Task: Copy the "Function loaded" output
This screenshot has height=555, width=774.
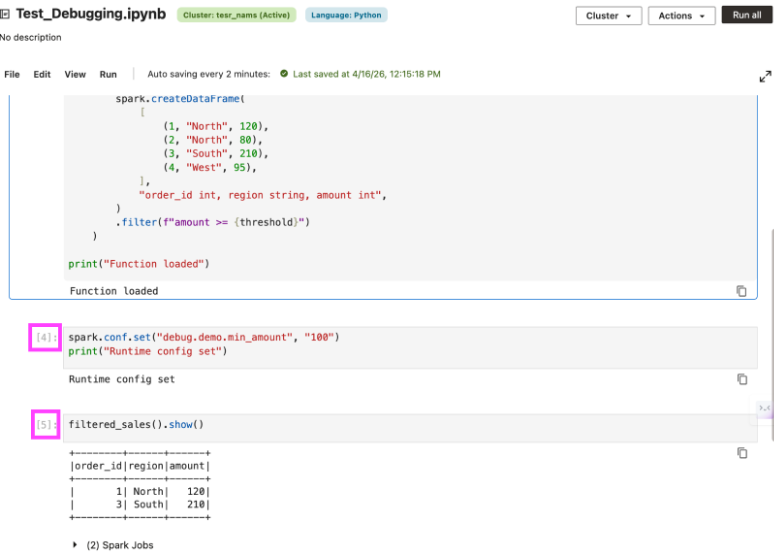Action: tap(742, 291)
